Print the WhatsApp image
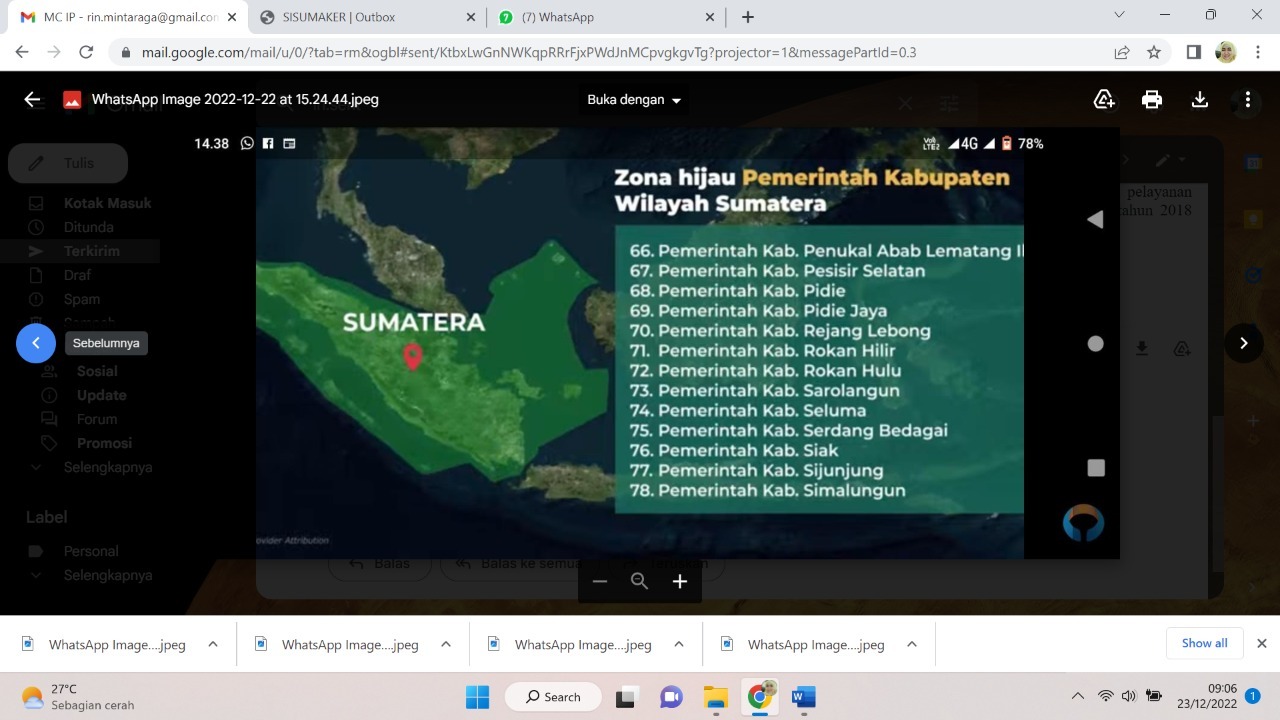 pyautogui.click(x=1152, y=99)
